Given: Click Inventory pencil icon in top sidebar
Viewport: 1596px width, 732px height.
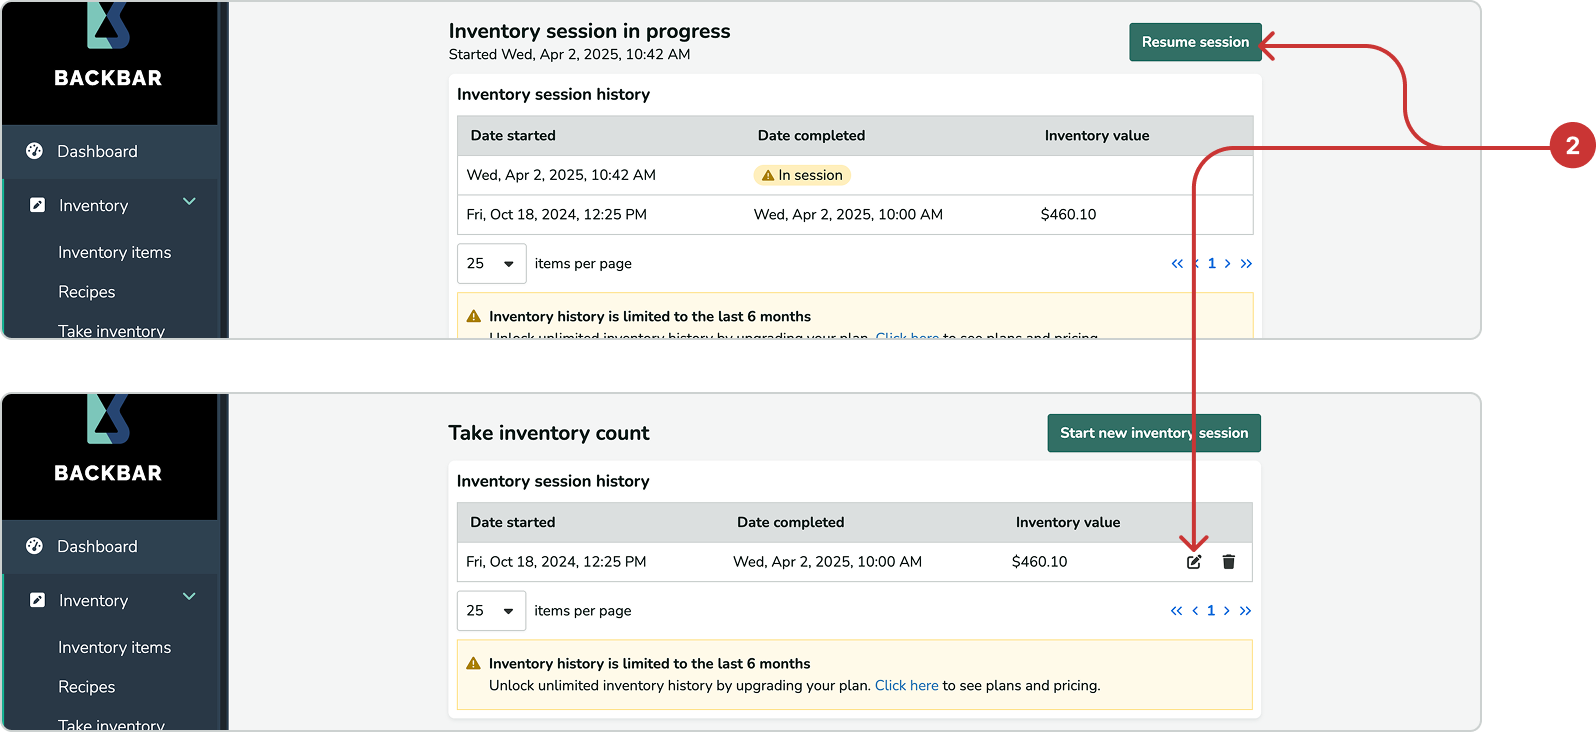Looking at the screenshot, I should click(x=37, y=205).
